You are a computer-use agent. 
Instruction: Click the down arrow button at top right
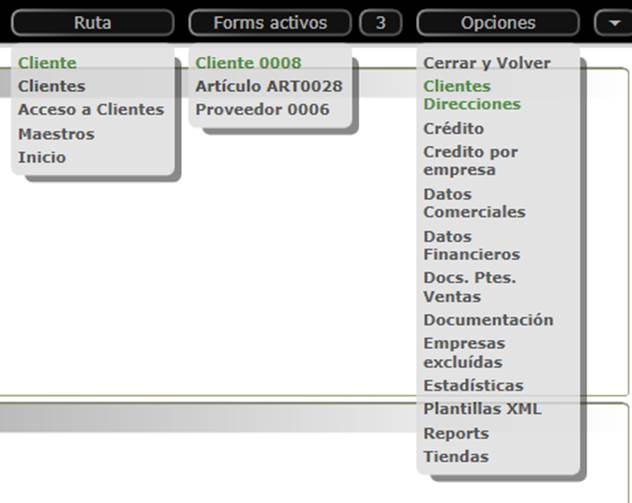[x=612, y=22]
